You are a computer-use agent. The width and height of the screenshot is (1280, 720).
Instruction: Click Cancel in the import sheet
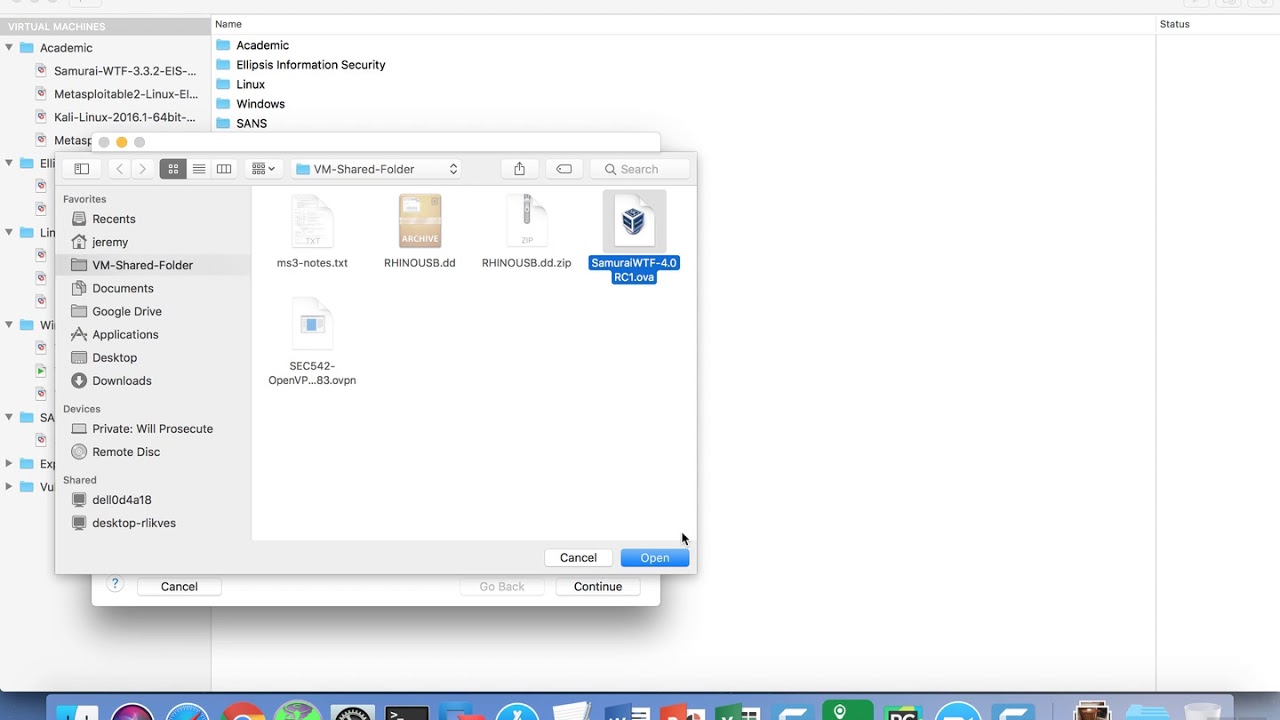179,586
